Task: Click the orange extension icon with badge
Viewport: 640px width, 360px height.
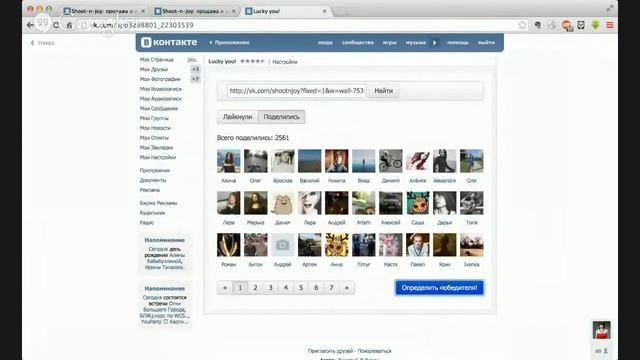Action: 567,26
